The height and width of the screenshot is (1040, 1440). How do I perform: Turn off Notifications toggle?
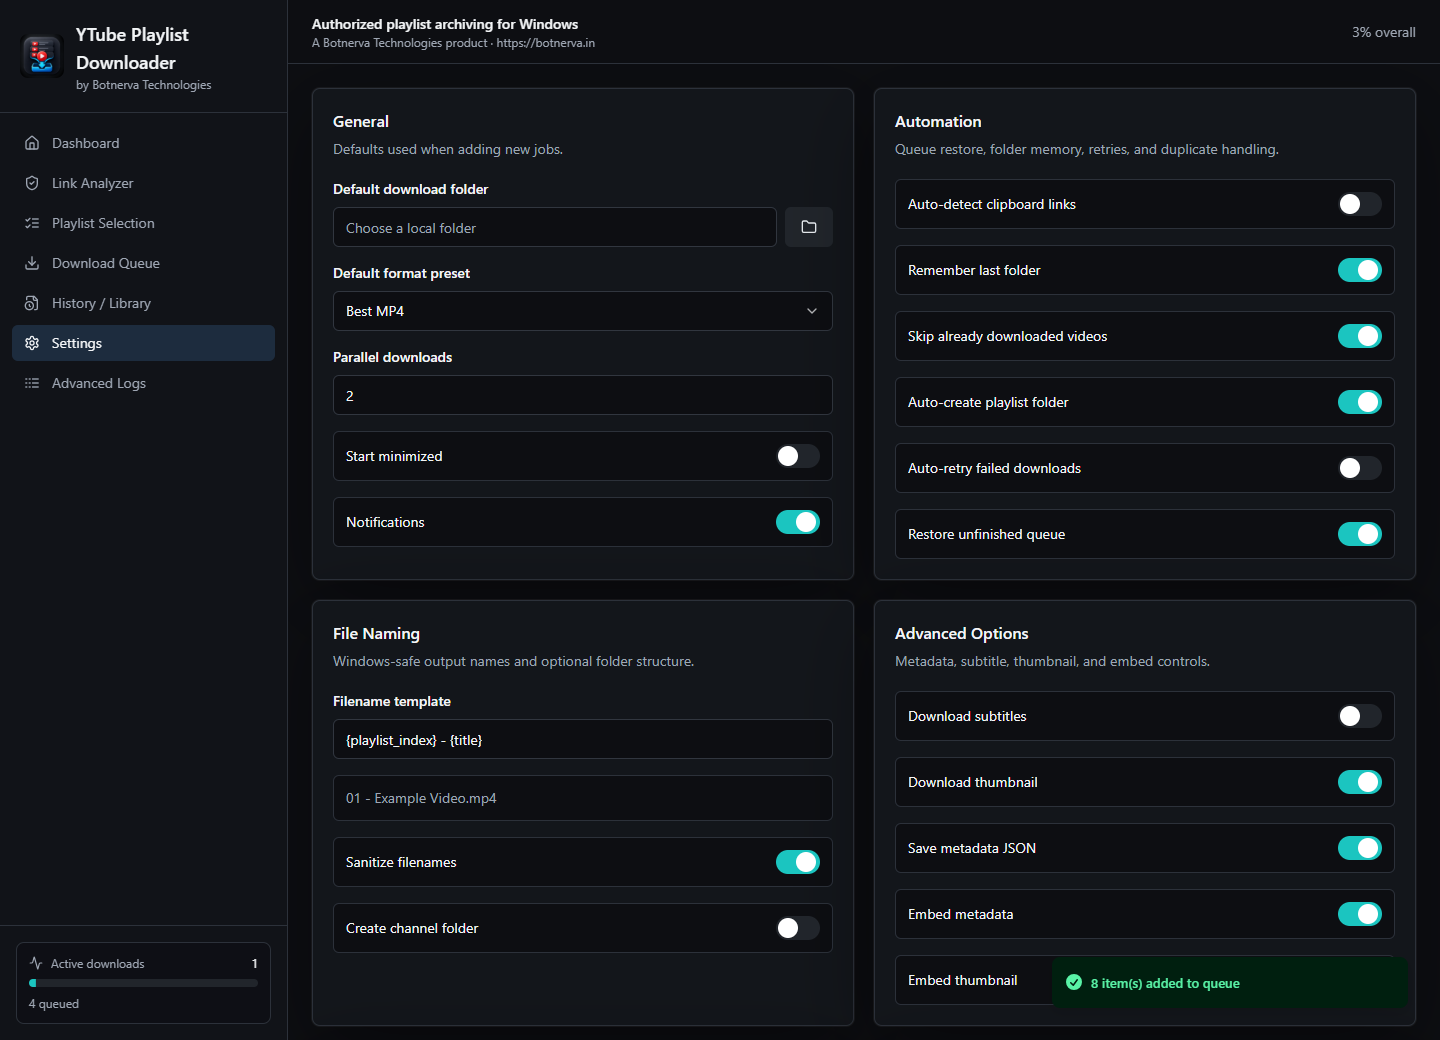point(798,522)
